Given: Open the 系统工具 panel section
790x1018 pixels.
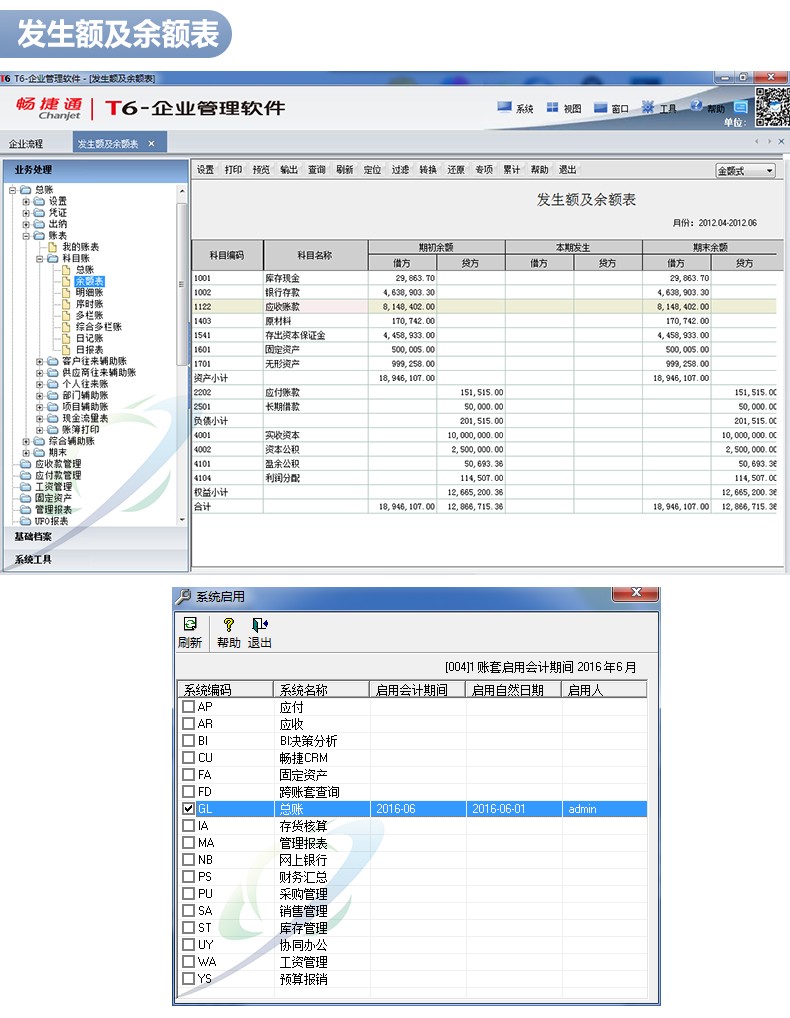Looking at the screenshot, I should point(95,559).
